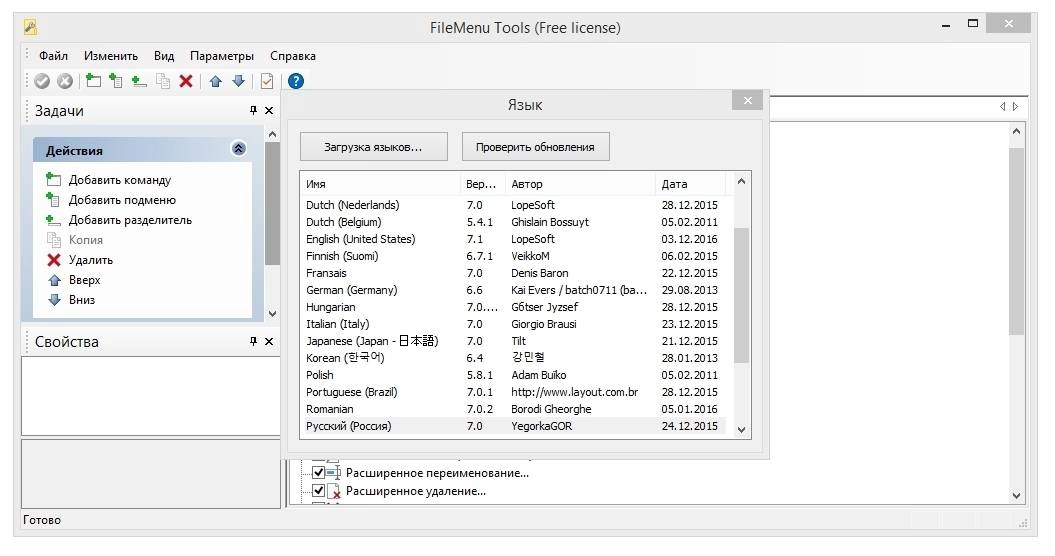Click the icon beside Добавить разделитель
This screenshot has height=556, width=1055.
[x=54, y=219]
